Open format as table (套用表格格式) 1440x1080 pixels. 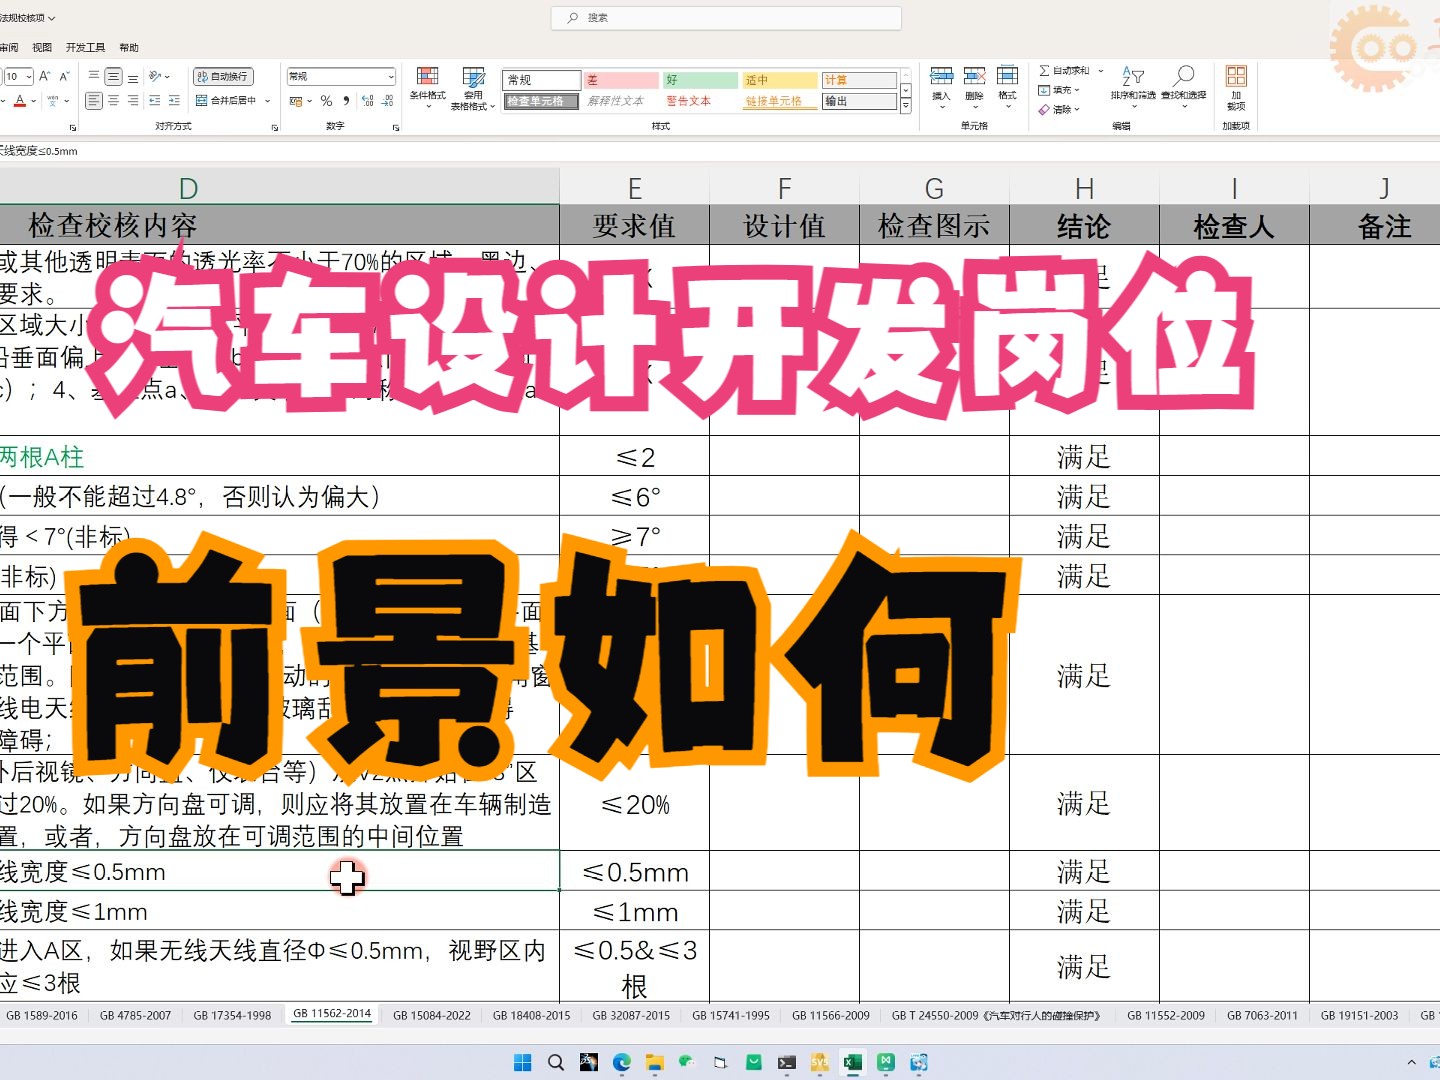473,88
